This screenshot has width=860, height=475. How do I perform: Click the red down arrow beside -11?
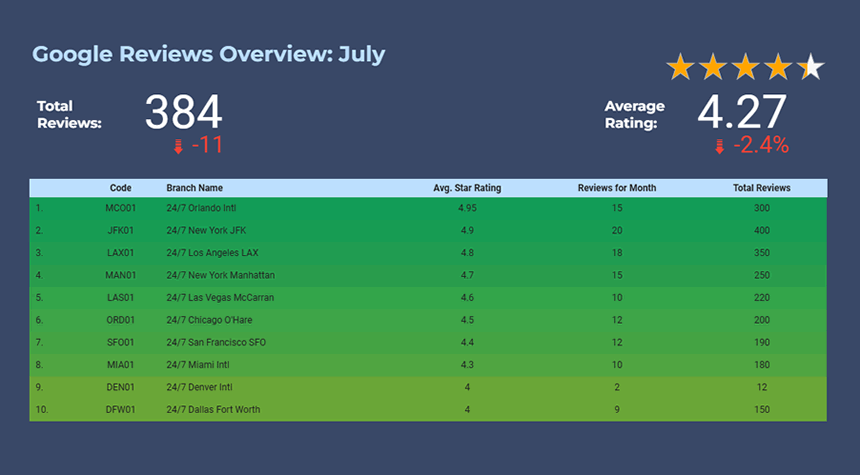click(x=178, y=146)
